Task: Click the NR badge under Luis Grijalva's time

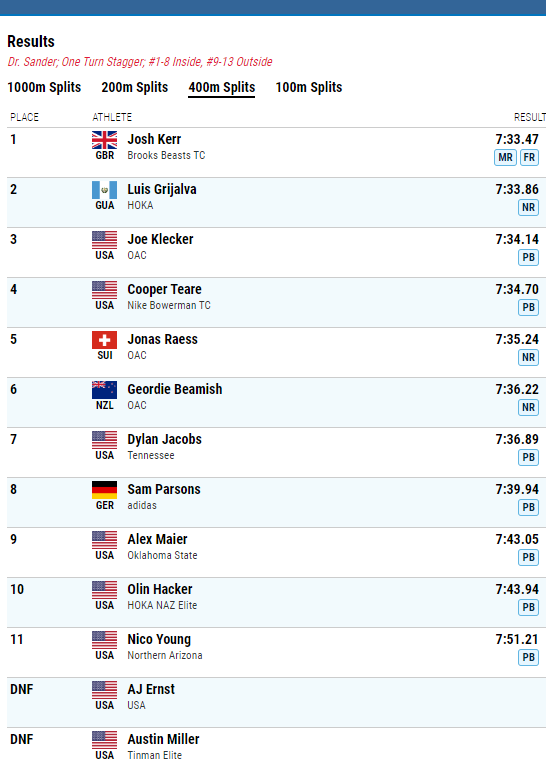Action: pos(529,208)
